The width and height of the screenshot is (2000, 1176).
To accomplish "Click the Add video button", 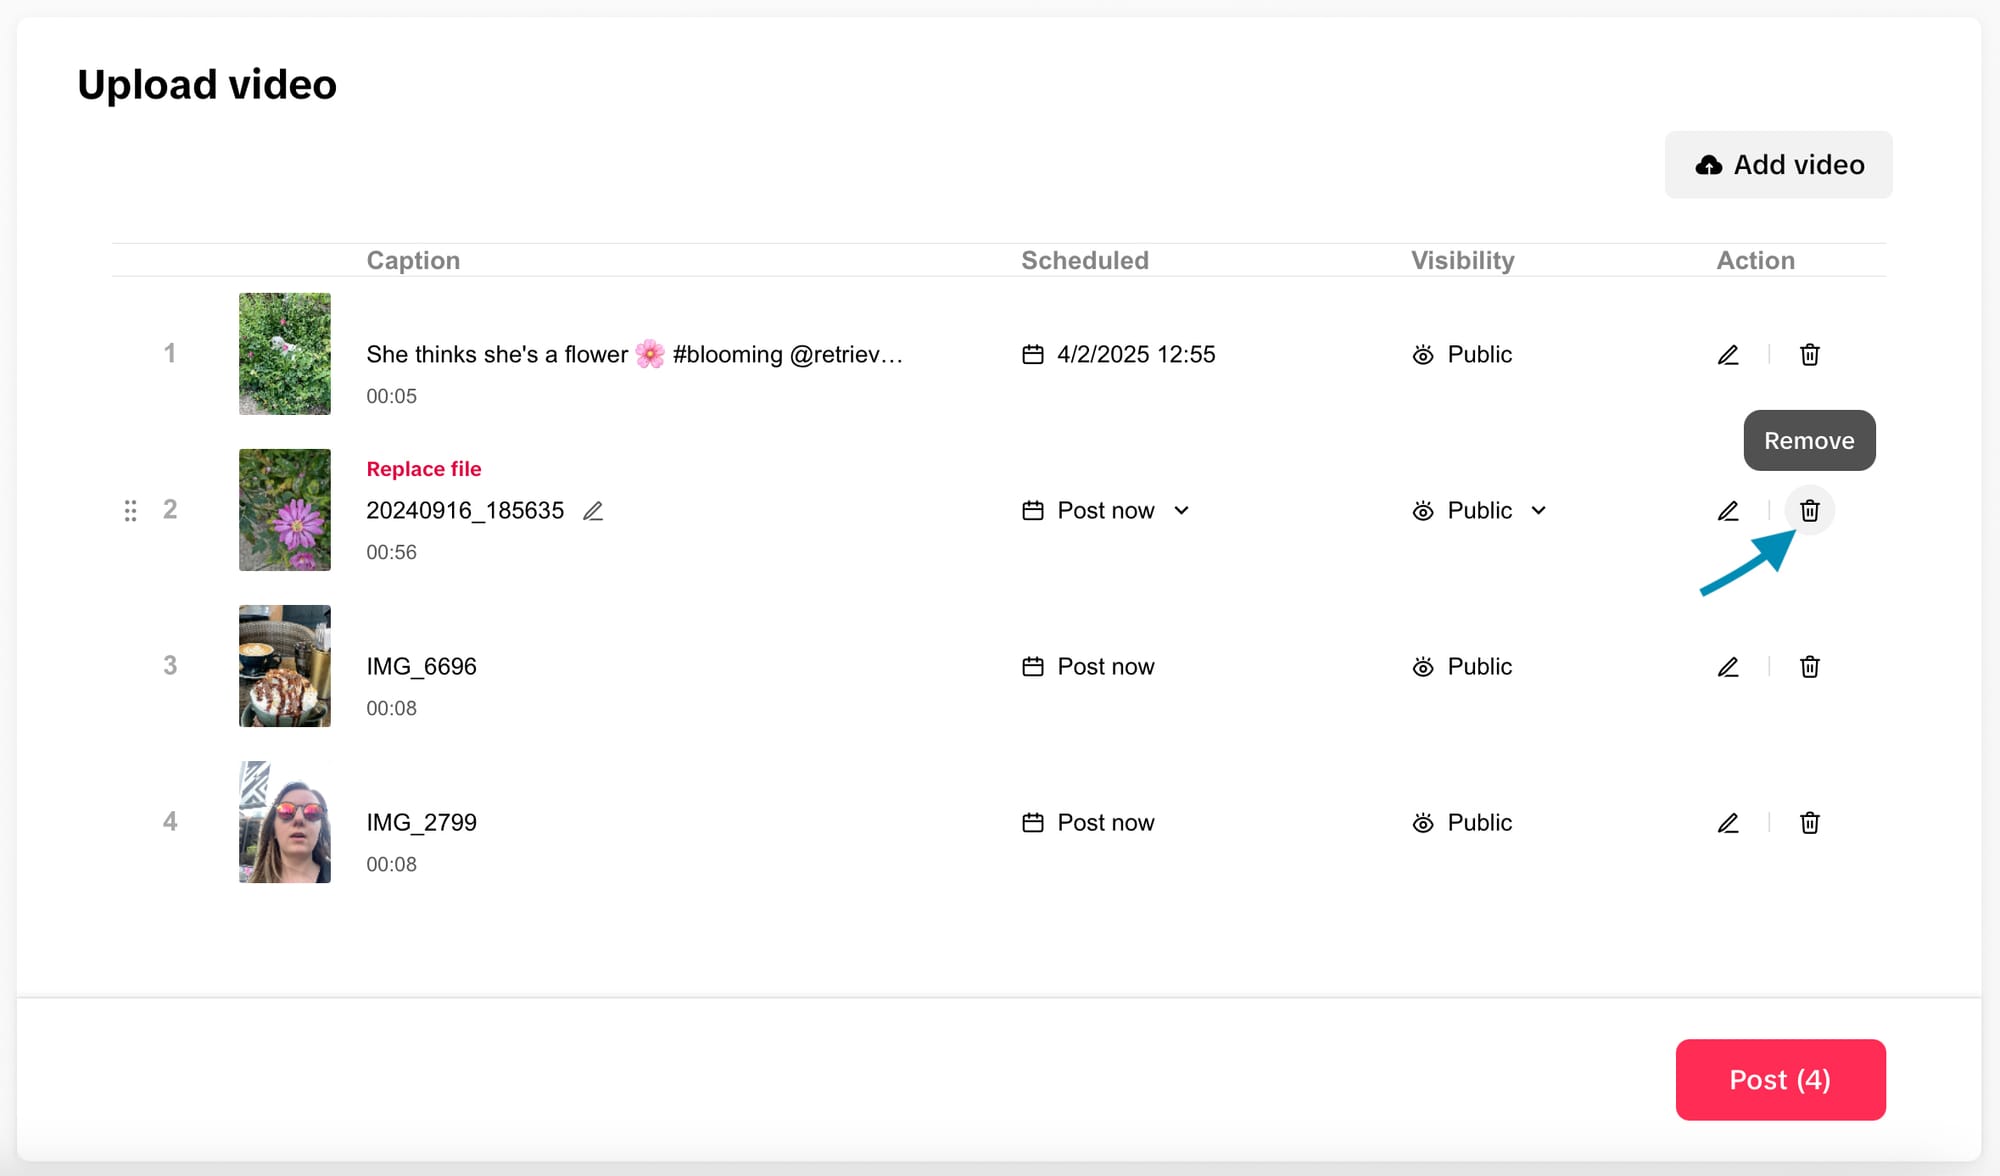I will tap(1778, 165).
